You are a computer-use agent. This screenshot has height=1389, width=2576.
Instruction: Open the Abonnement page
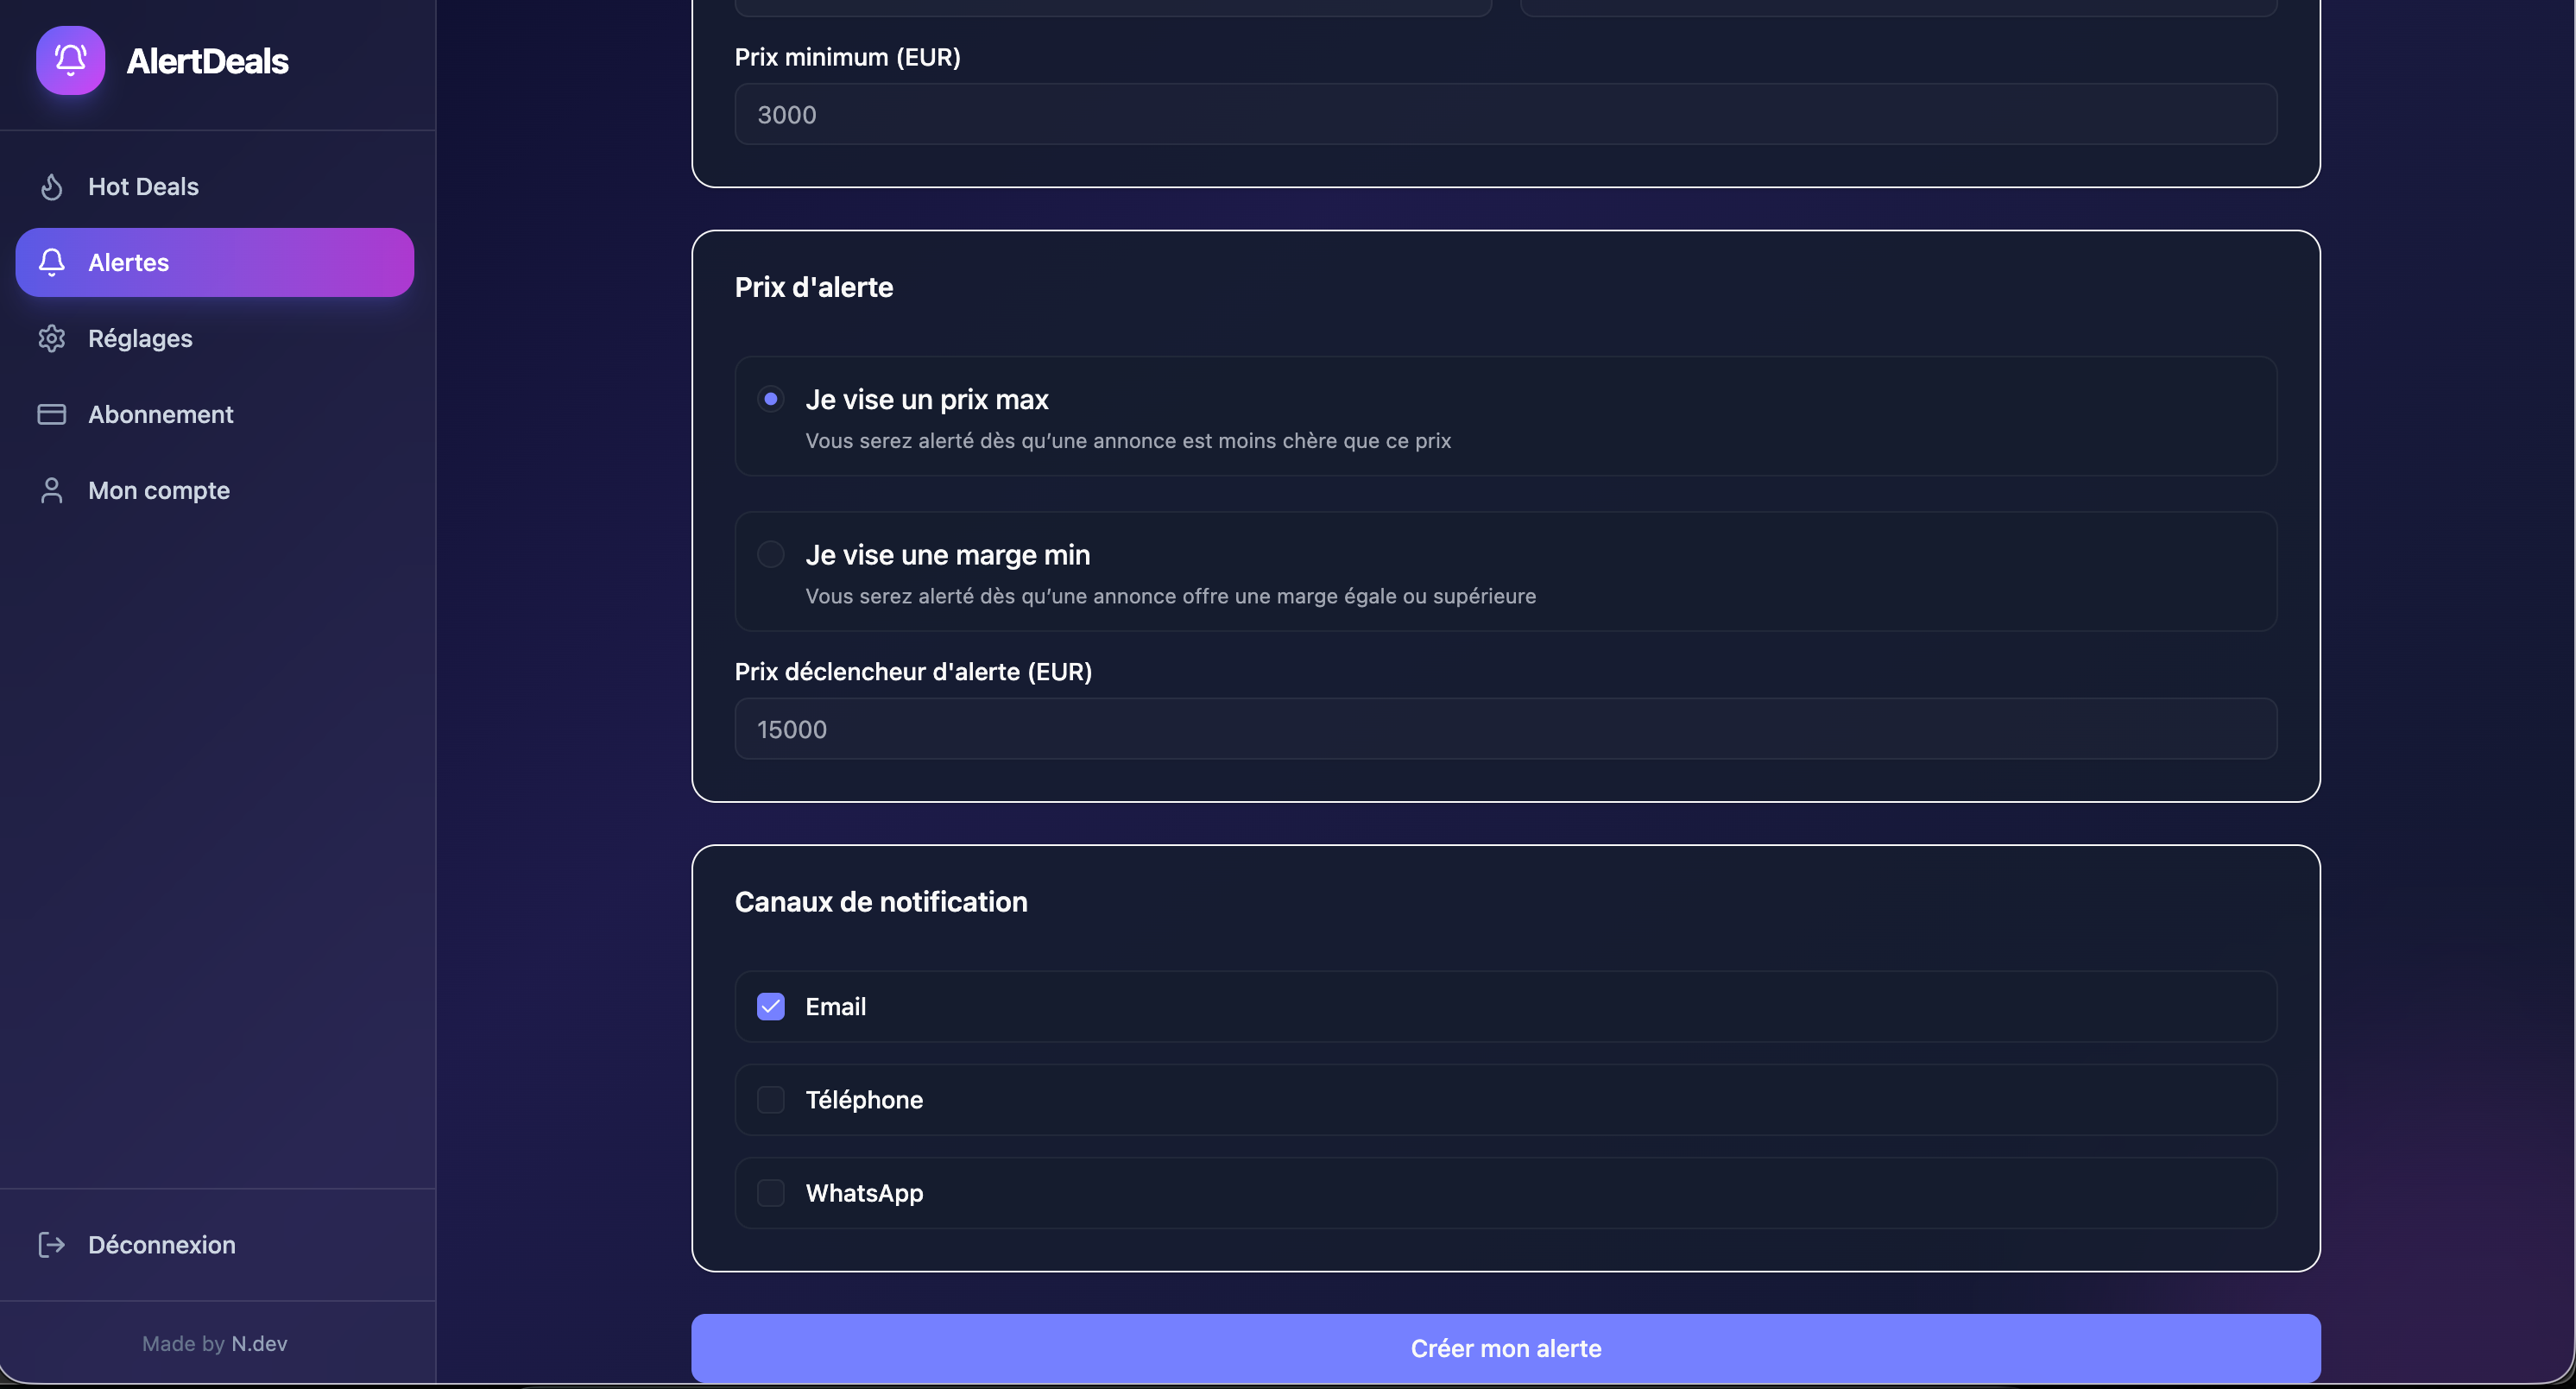pos(215,414)
